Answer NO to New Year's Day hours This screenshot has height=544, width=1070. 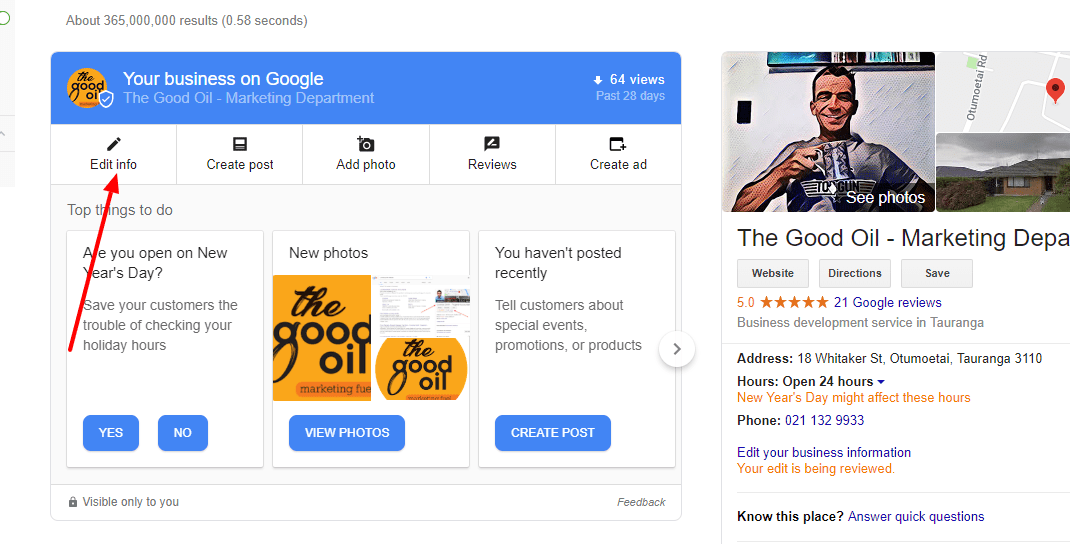[x=182, y=433]
